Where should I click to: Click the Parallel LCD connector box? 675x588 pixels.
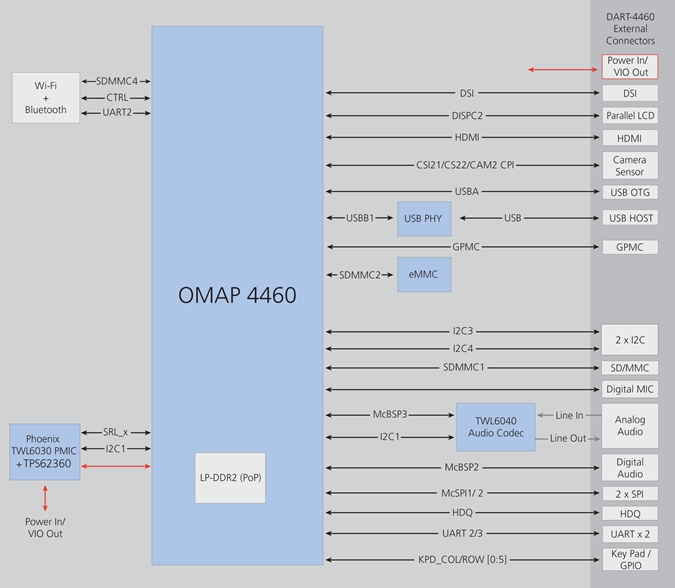click(x=630, y=115)
